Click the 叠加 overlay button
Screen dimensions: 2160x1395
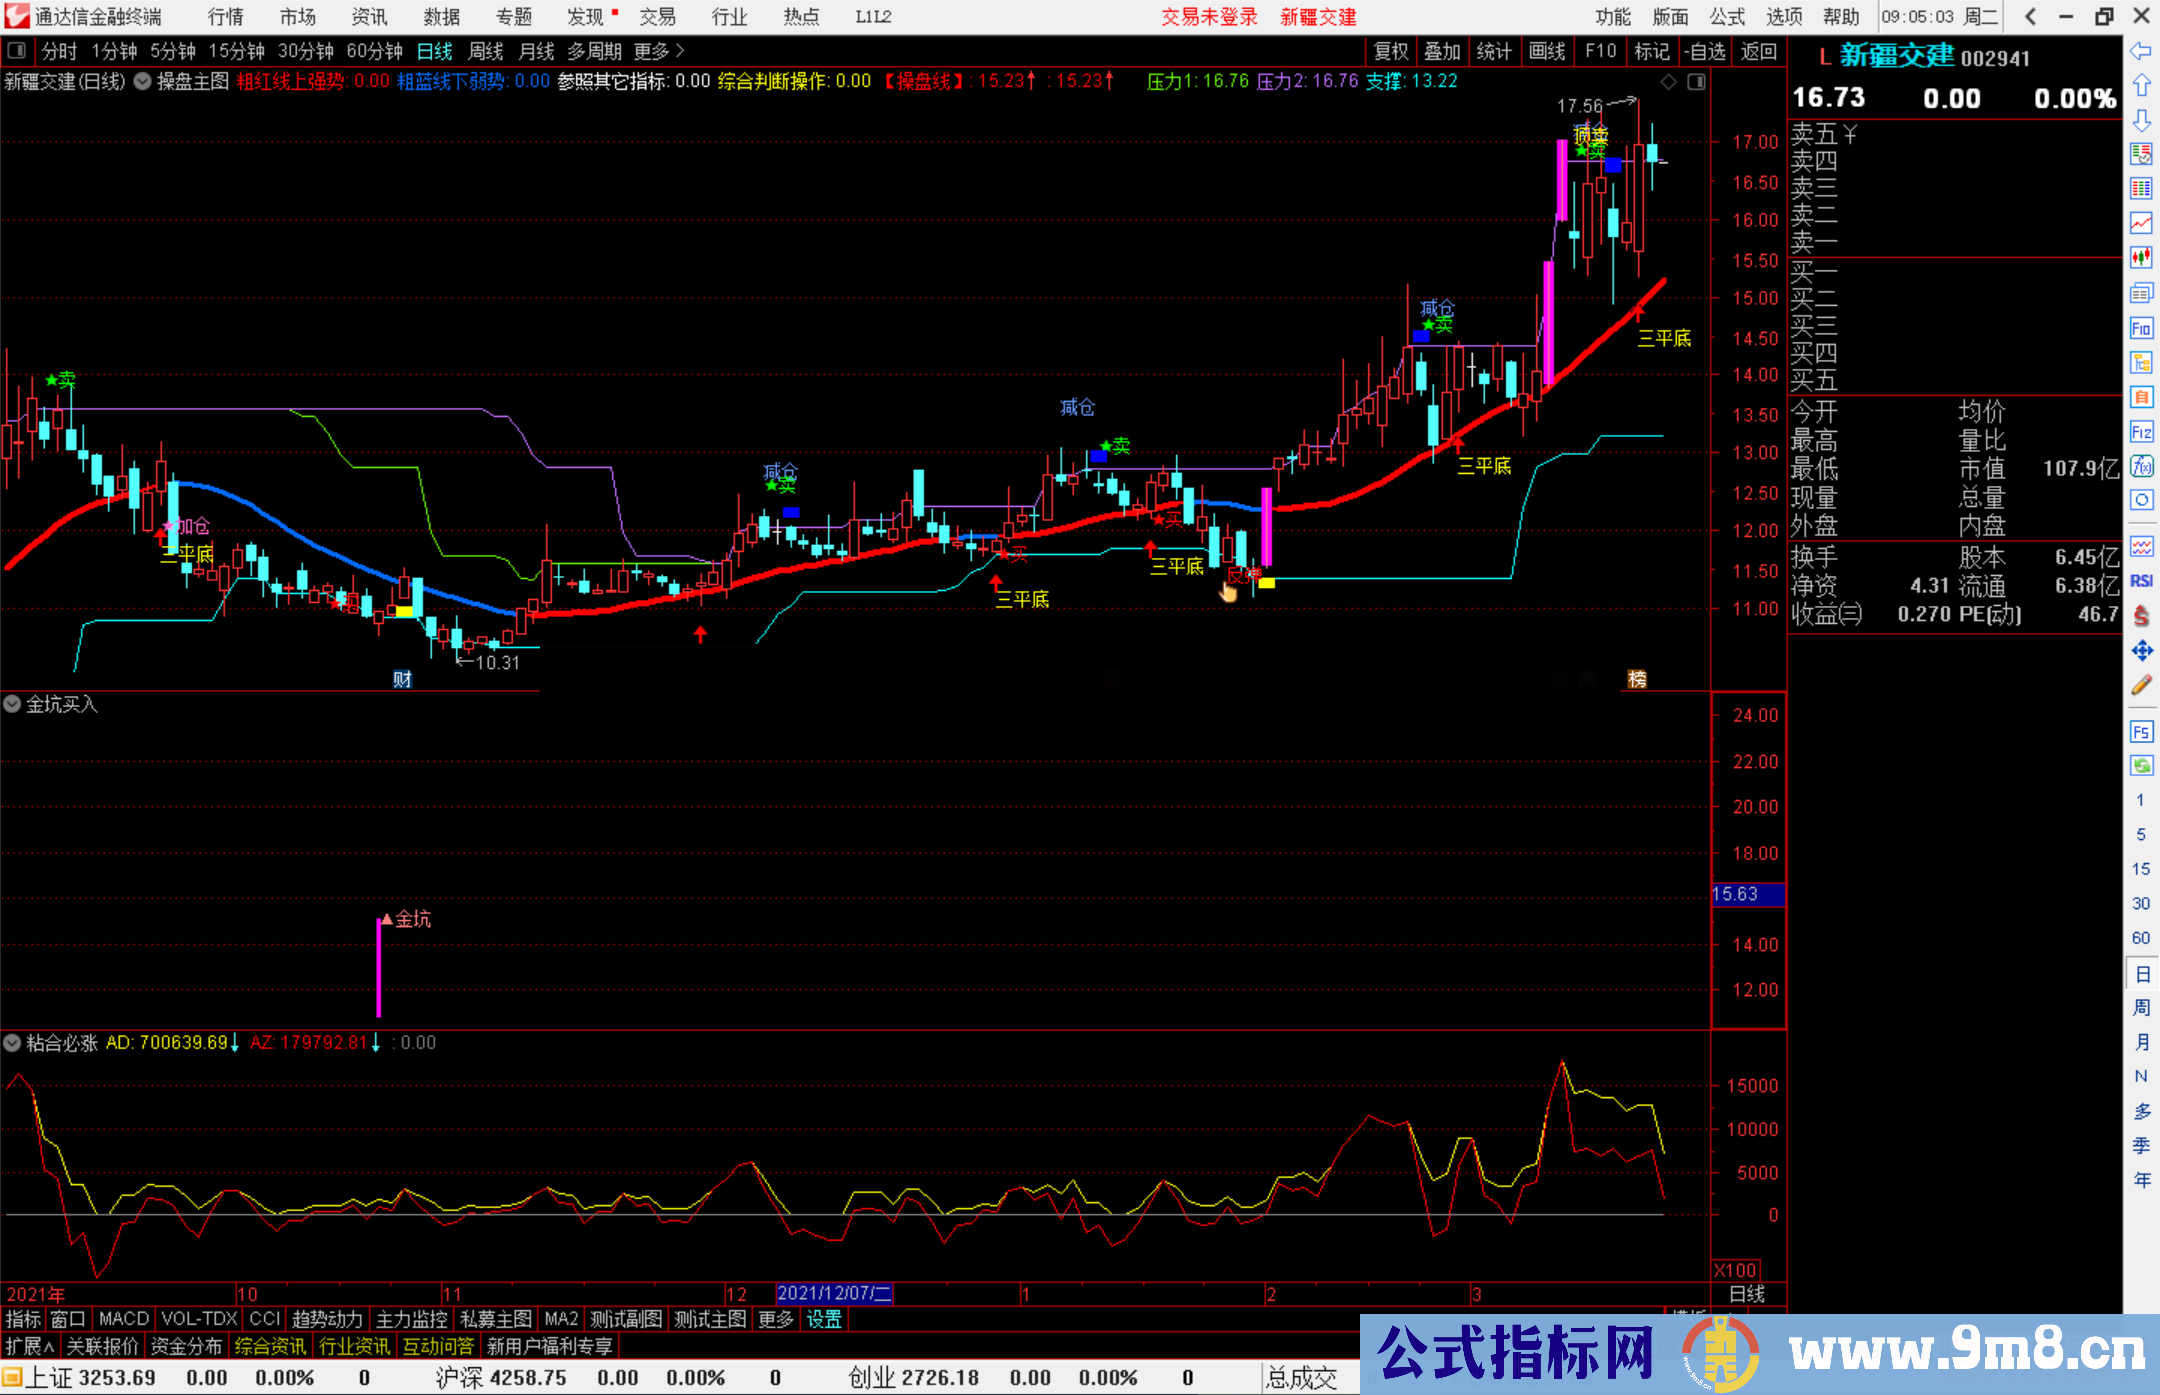1442,51
